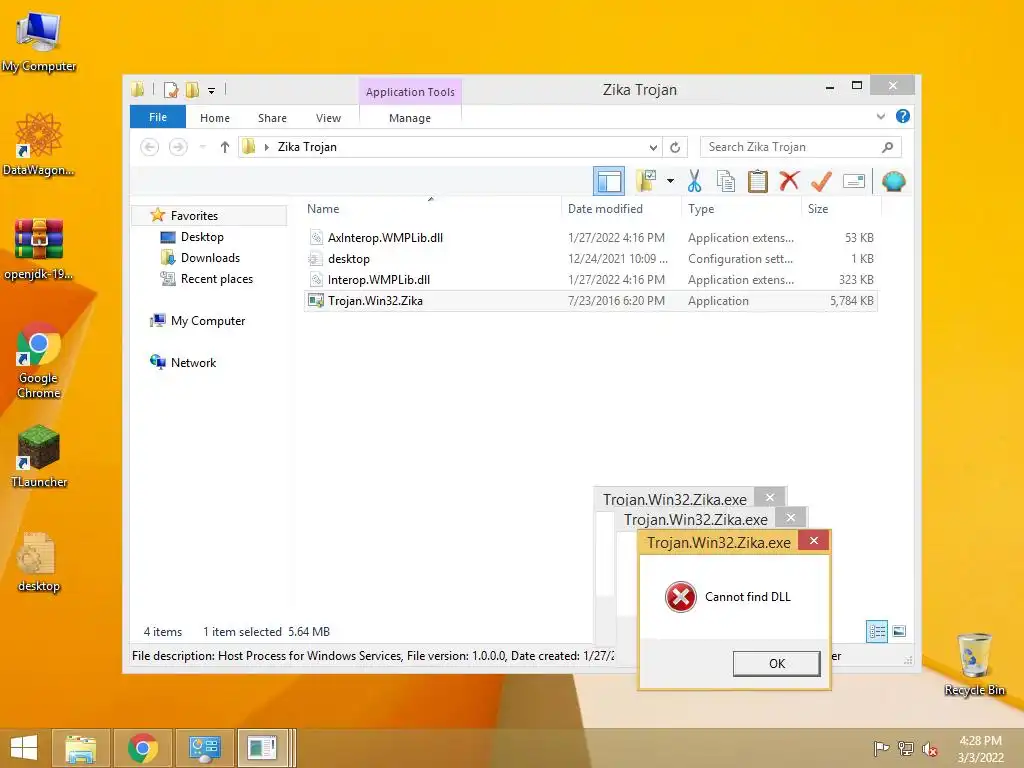Select the openjdk-19 archive icon
The image size is (1024, 768).
tap(39, 249)
